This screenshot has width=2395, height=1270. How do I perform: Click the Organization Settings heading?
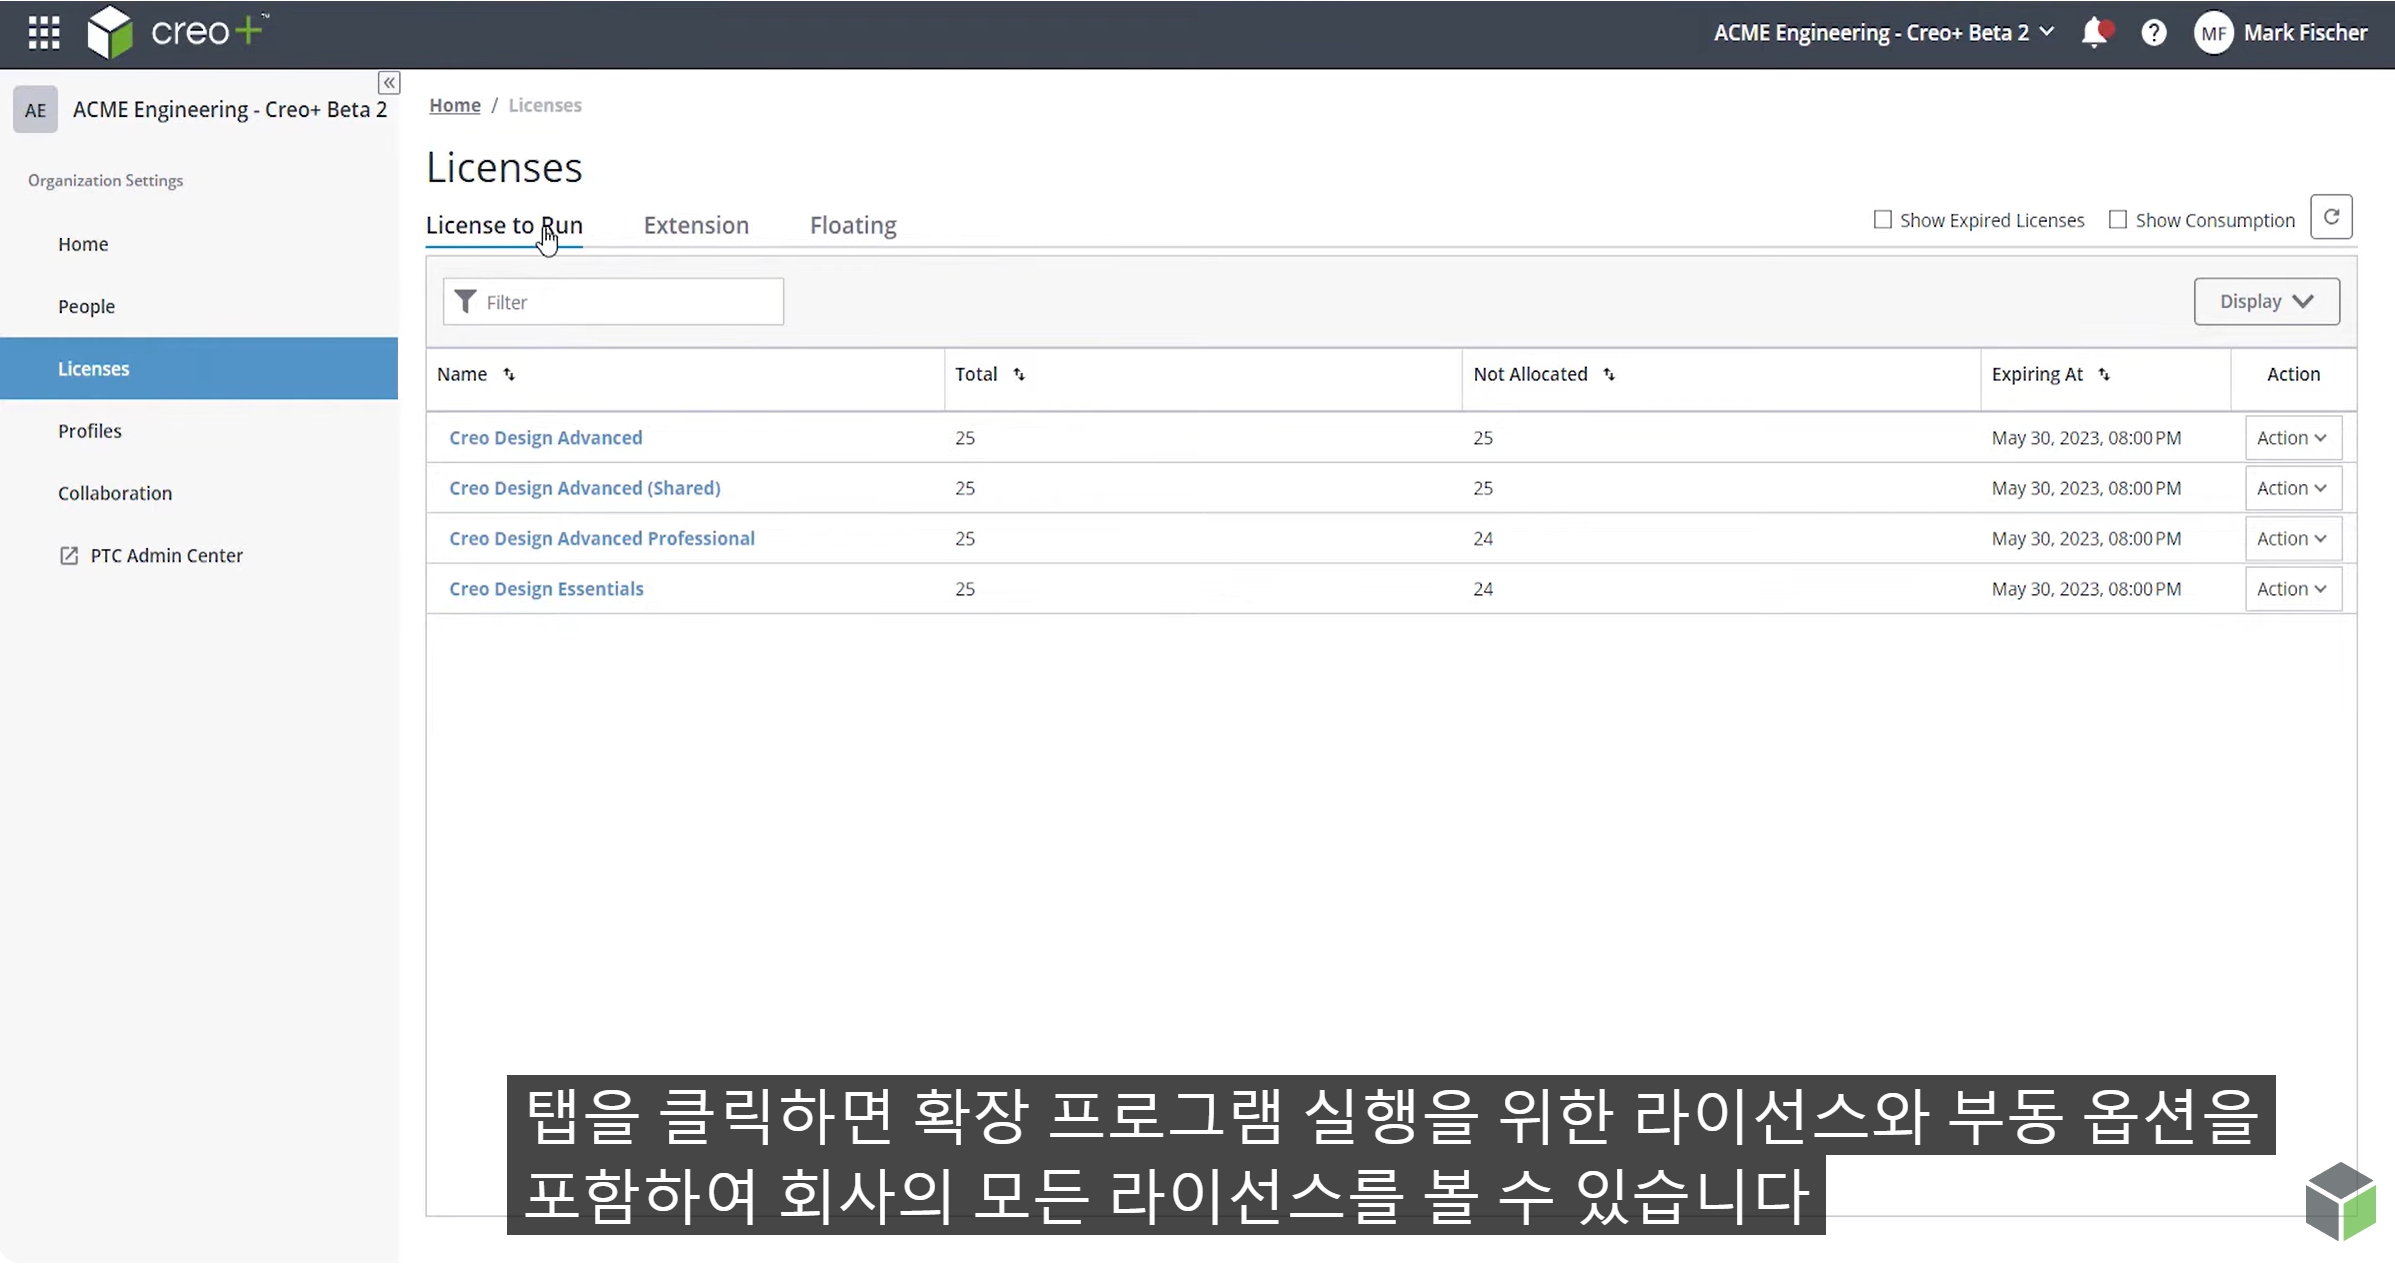tap(105, 180)
